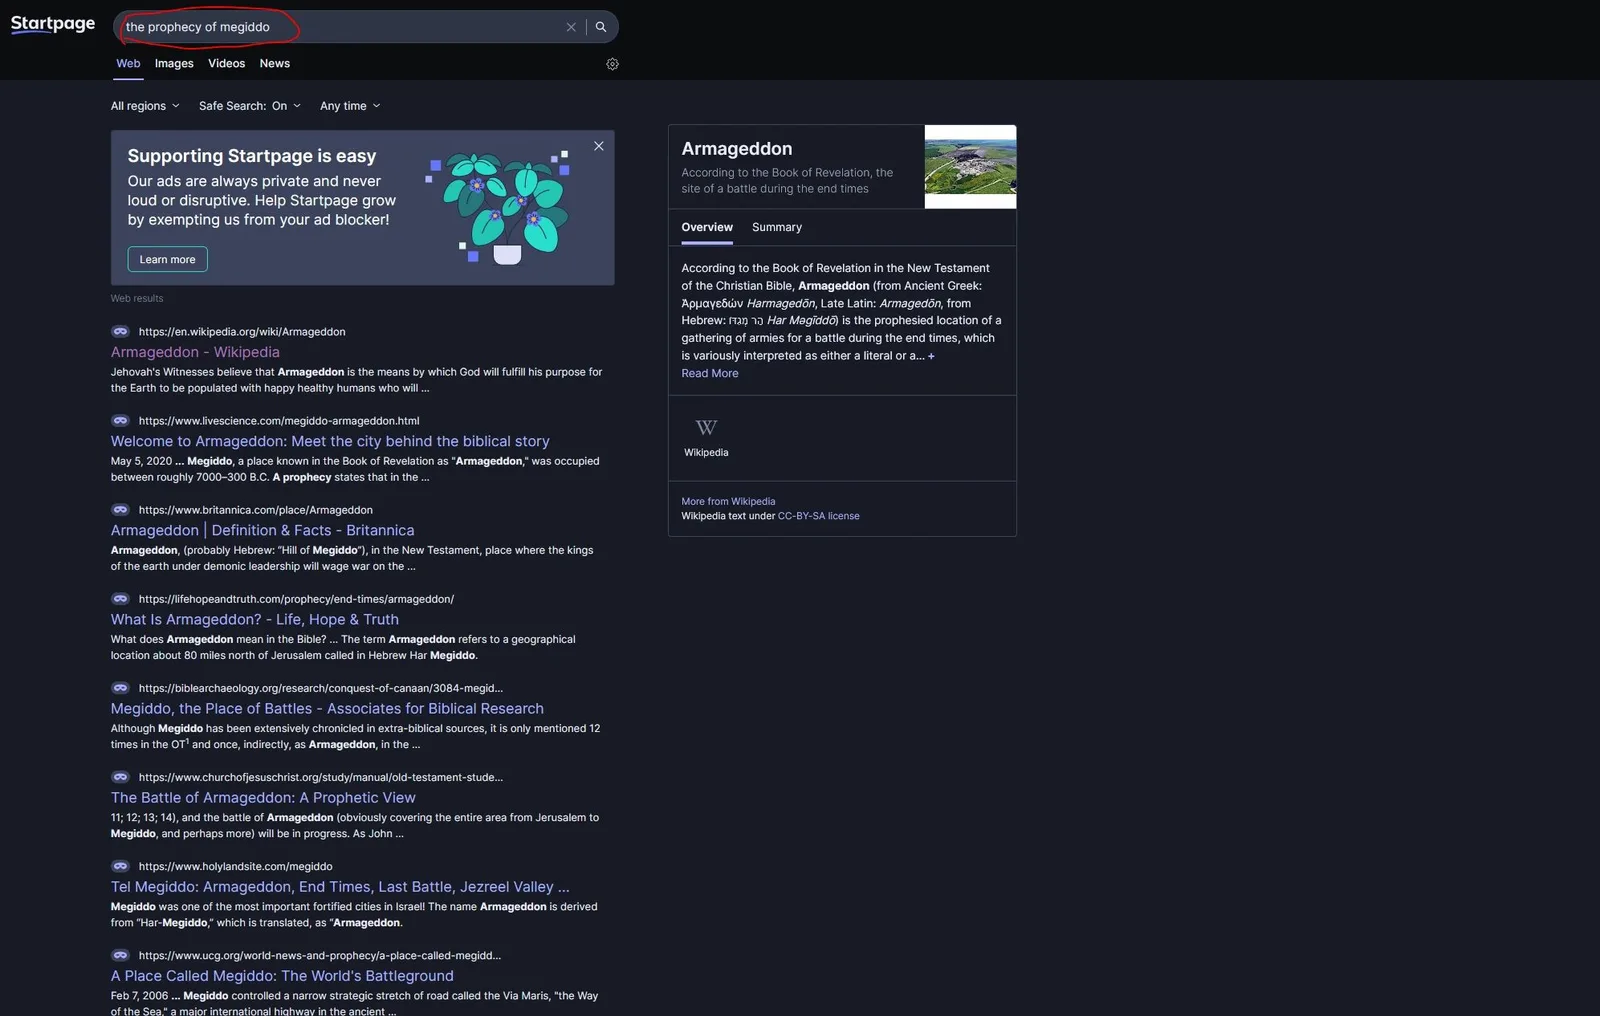Click the Learn more button
Screen dimensions: 1600x1016
coord(168,259)
